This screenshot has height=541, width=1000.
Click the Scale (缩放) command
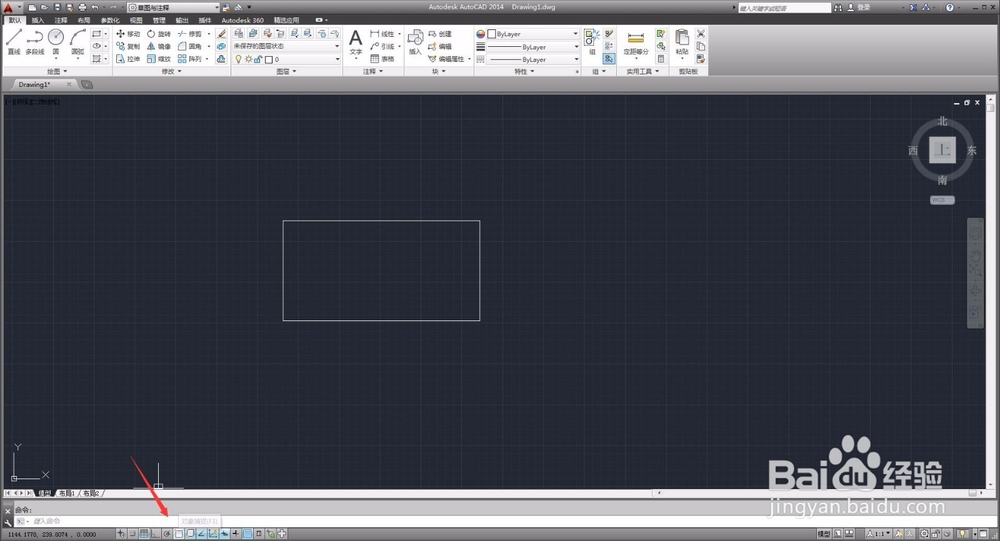(159, 59)
